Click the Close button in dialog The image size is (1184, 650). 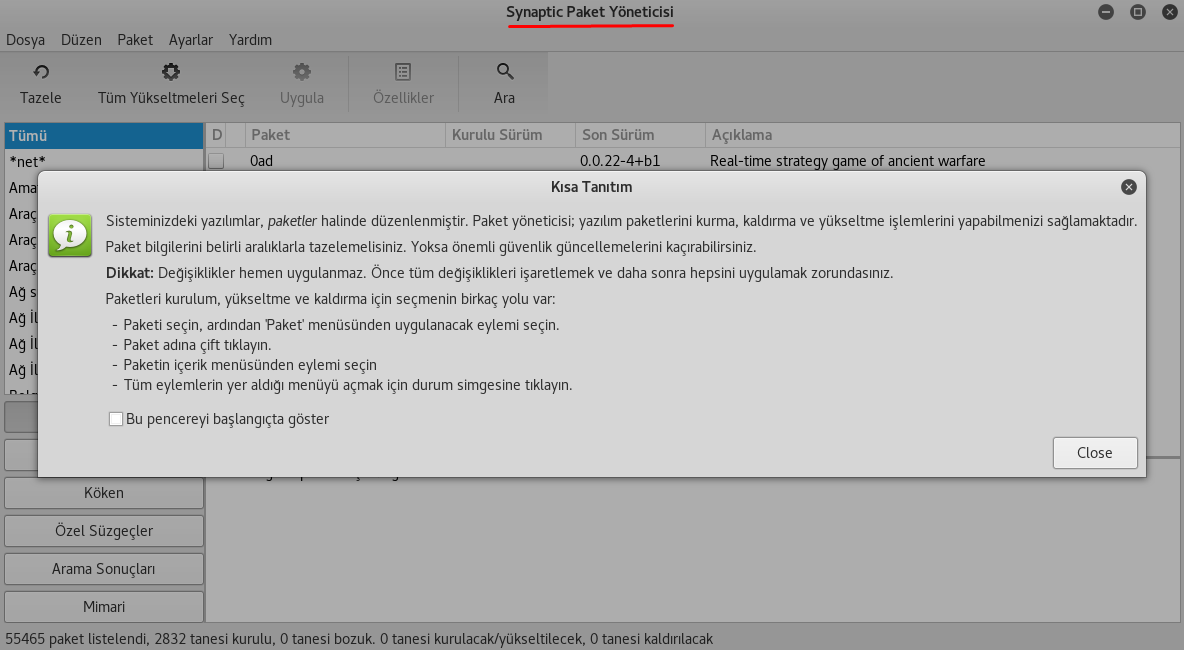(x=1095, y=453)
